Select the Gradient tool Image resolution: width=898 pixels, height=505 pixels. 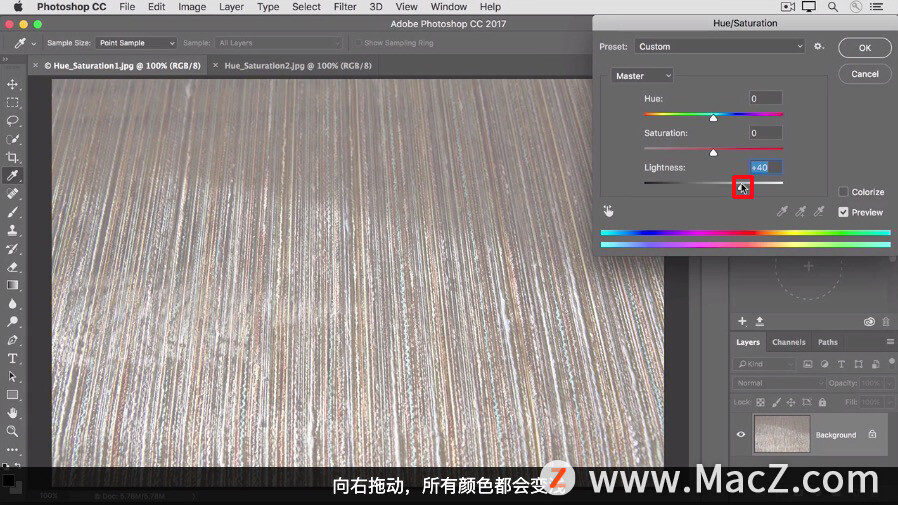[x=12, y=285]
